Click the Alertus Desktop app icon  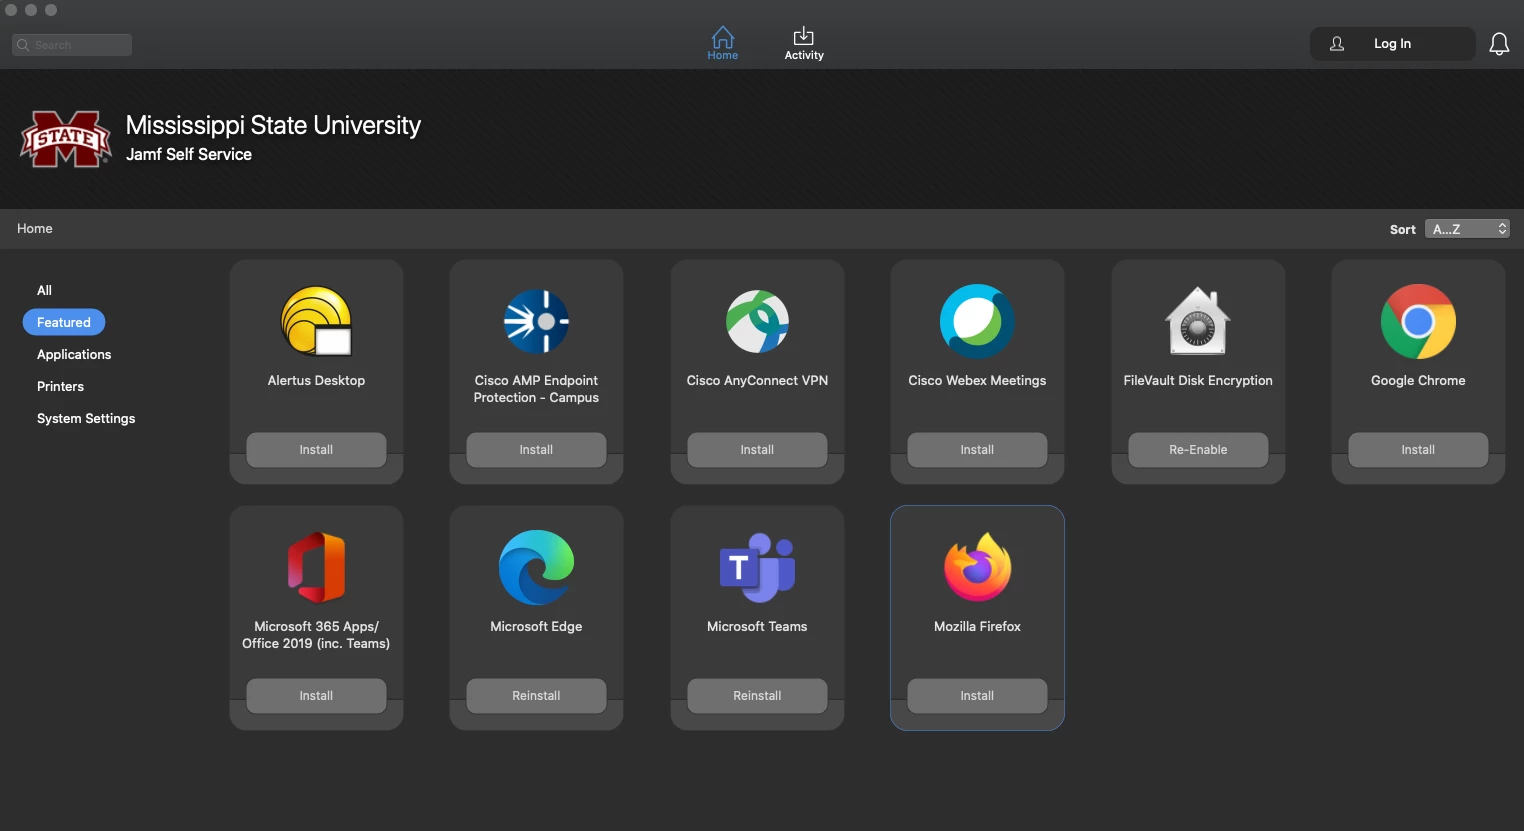[x=316, y=321]
